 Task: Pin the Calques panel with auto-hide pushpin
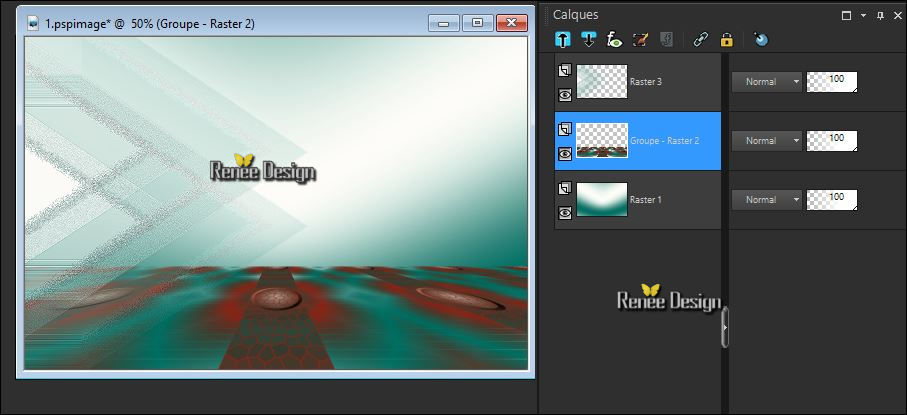click(880, 16)
